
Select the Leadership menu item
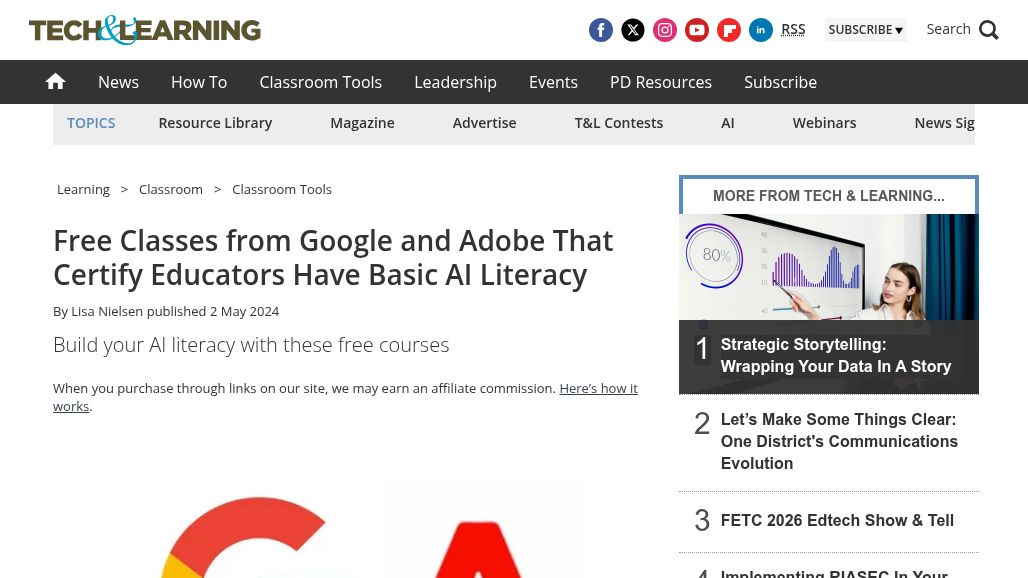coord(455,82)
